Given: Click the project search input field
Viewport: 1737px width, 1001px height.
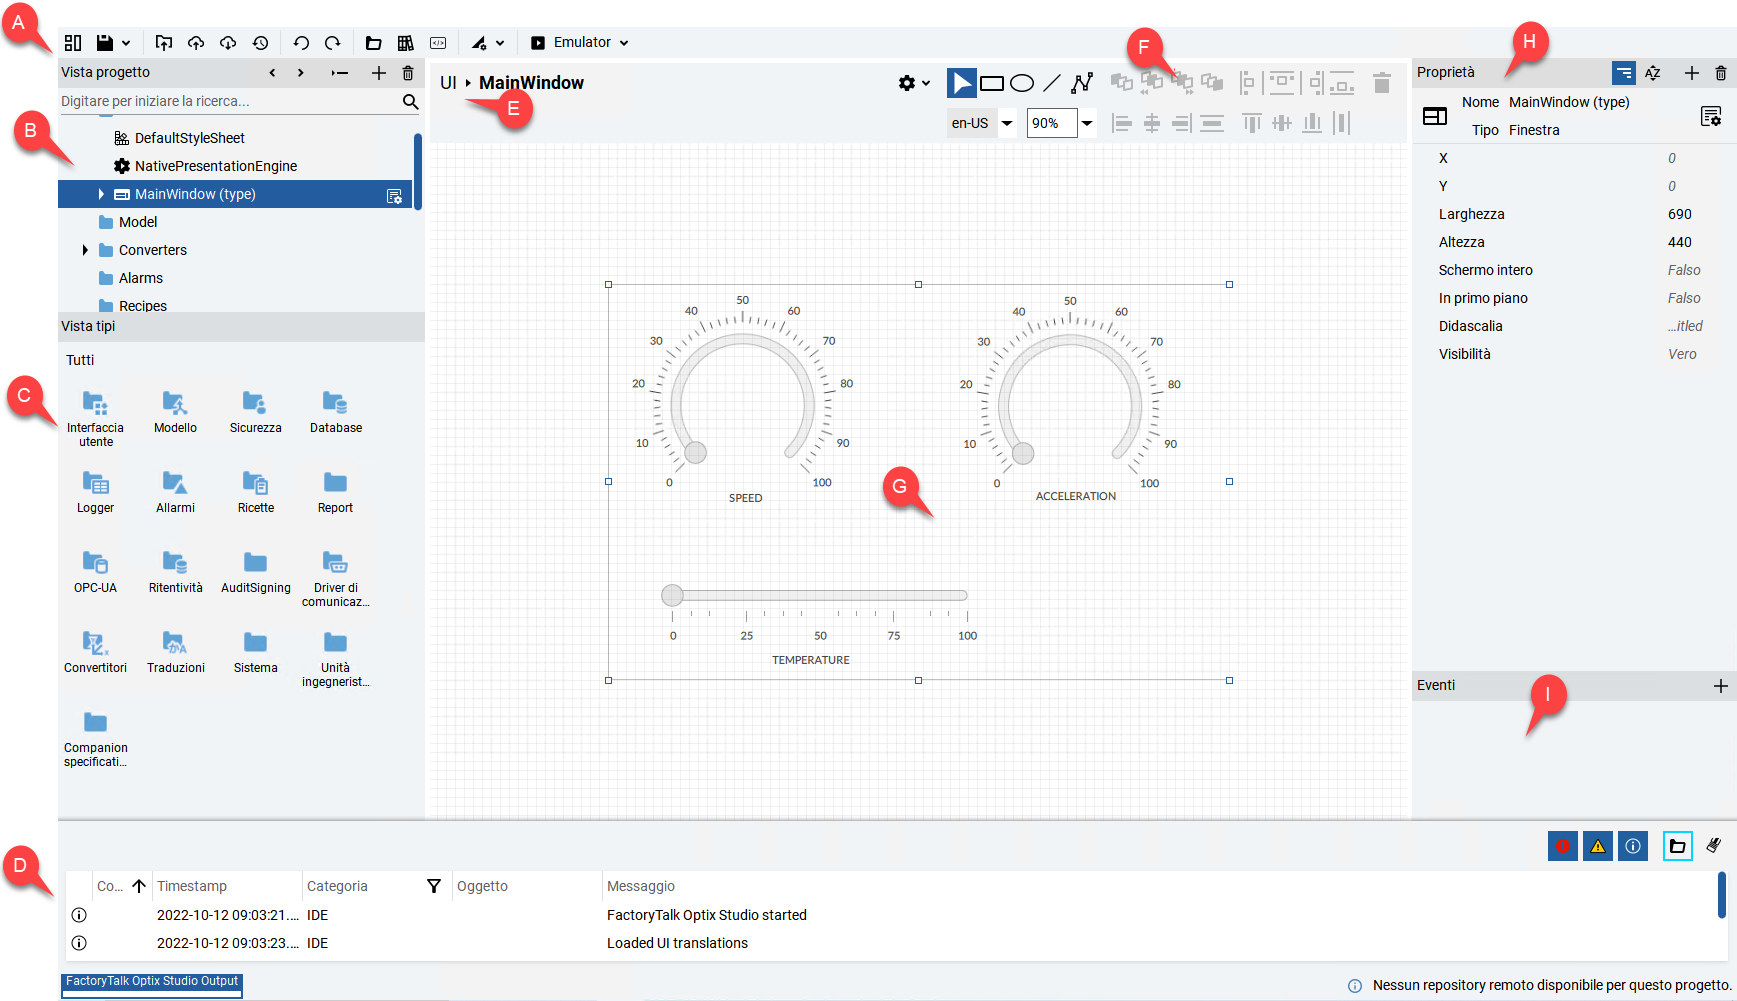Looking at the screenshot, I should [x=228, y=101].
